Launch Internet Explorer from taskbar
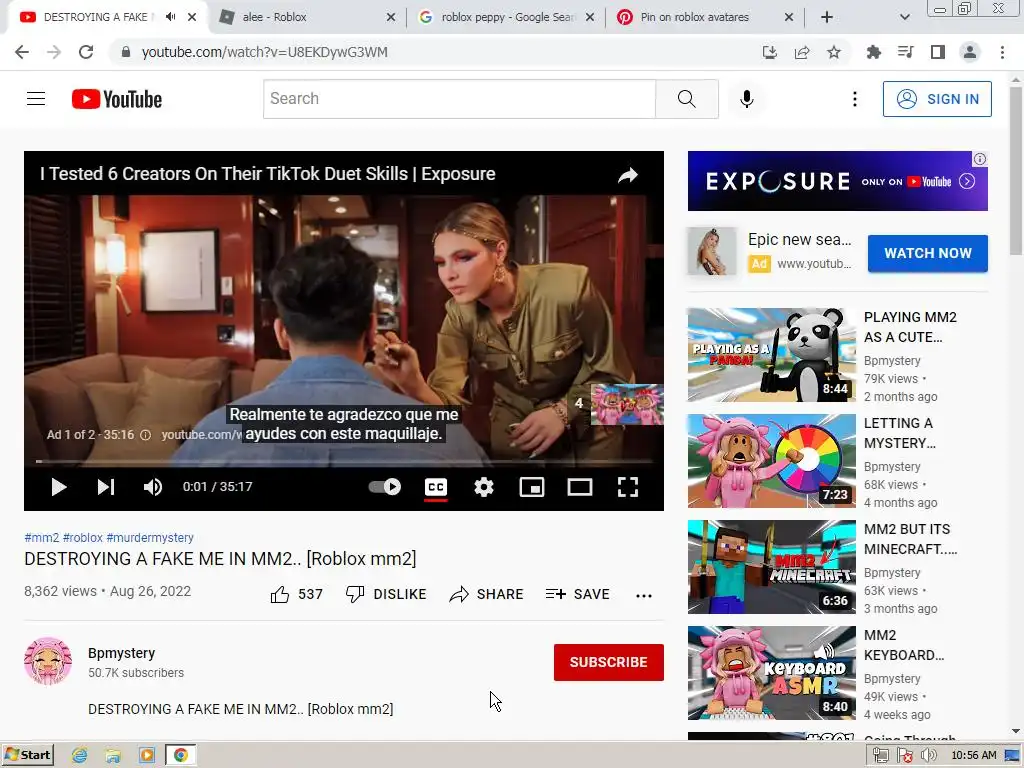This screenshot has width=1024, height=768. coord(80,756)
